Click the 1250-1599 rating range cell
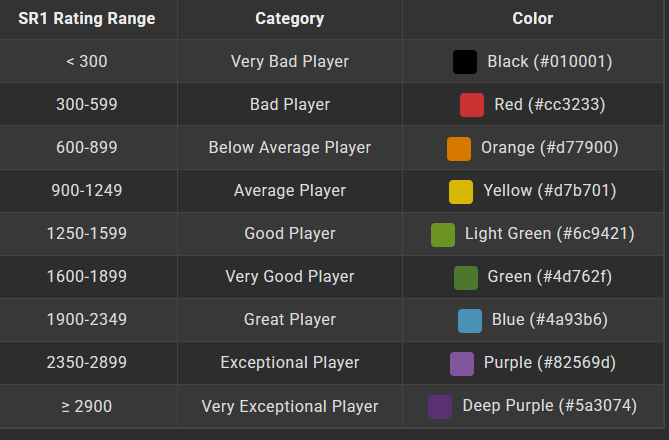Viewport: 669px width, 440px height. coord(87,234)
